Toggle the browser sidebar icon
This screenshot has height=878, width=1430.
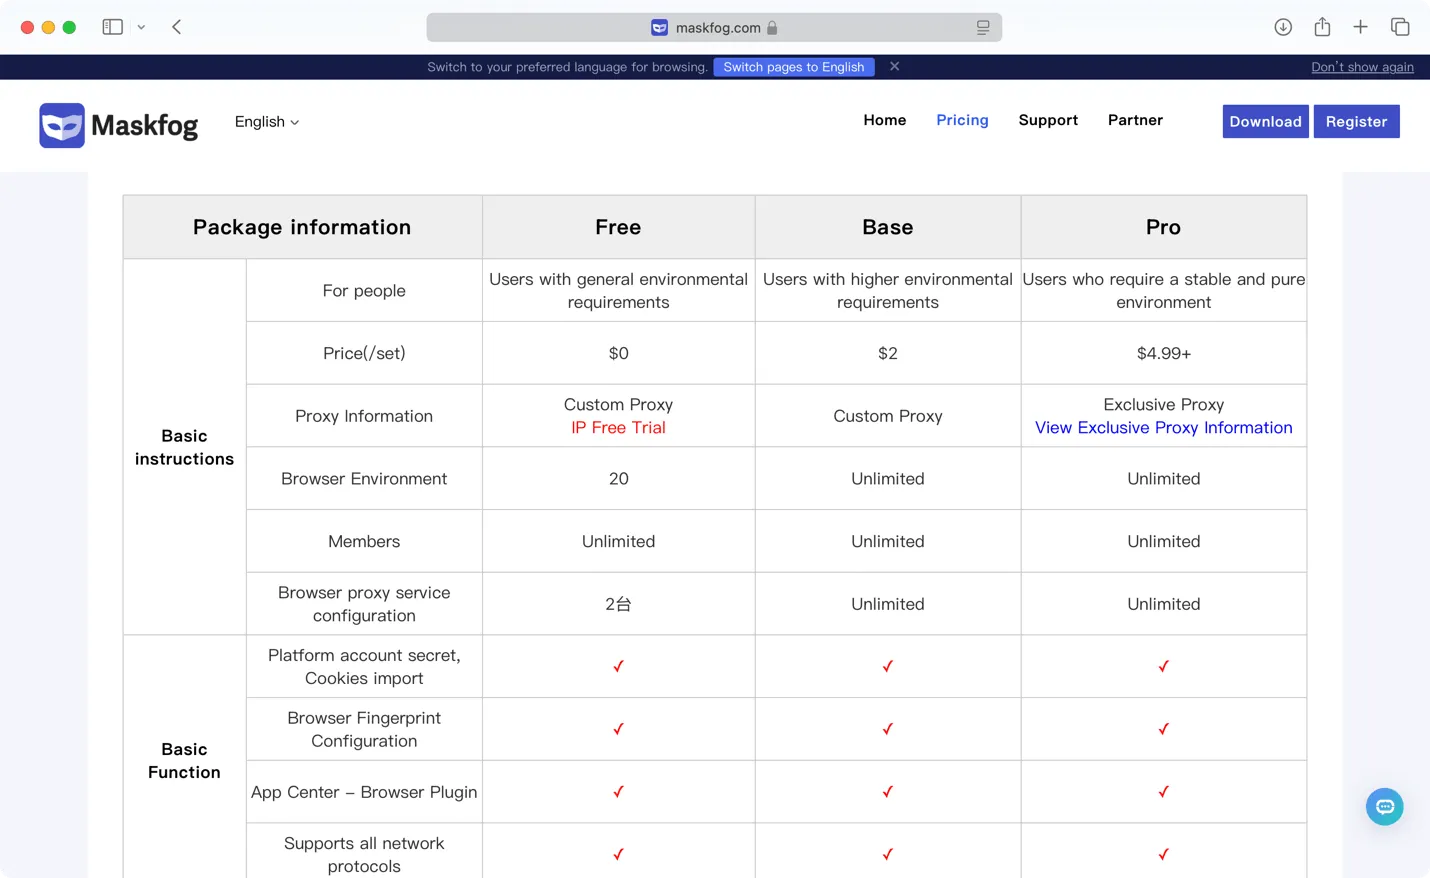click(112, 26)
